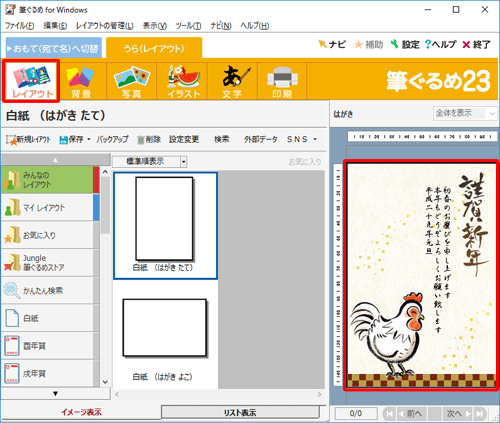Click the 0/0 page counter field
The width and height of the screenshot is (500, 423).
point(356,414)
